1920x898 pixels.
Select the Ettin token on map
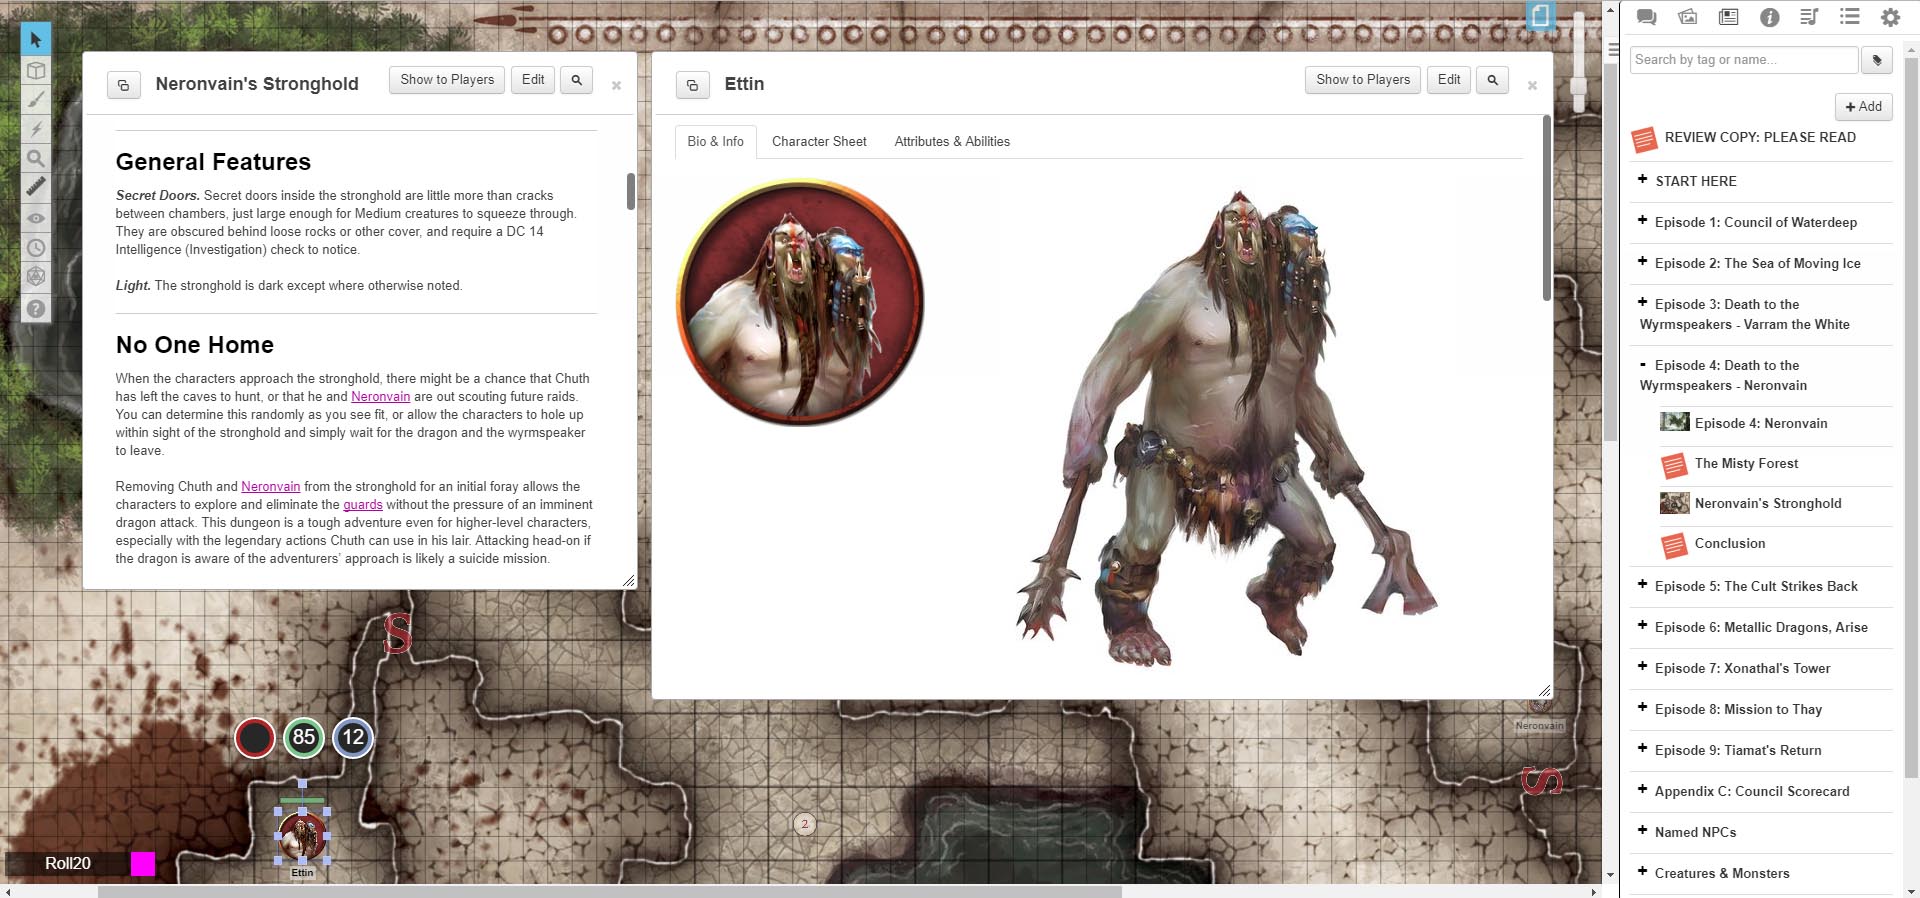302,836
